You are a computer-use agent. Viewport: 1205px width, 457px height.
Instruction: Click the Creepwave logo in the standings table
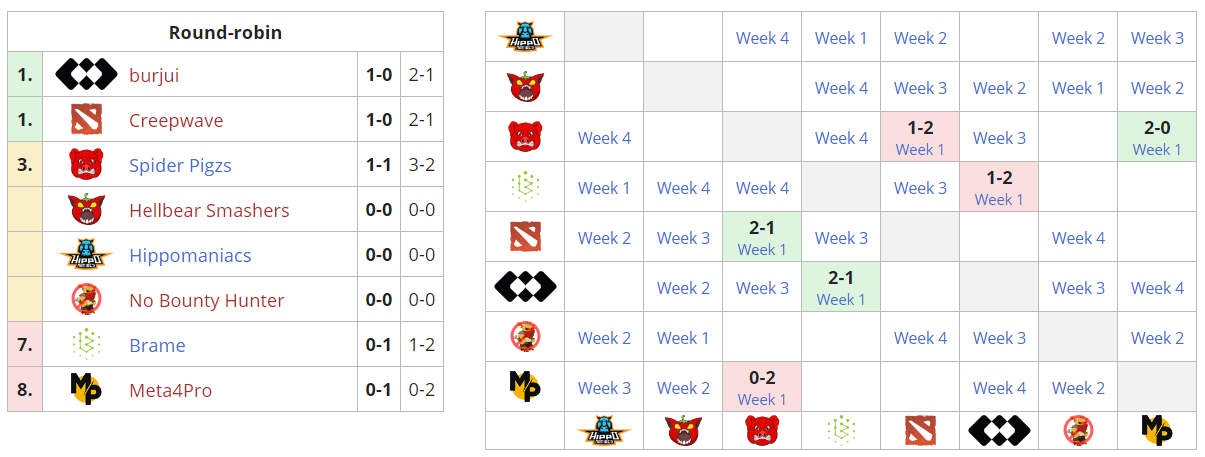(86, 120)
